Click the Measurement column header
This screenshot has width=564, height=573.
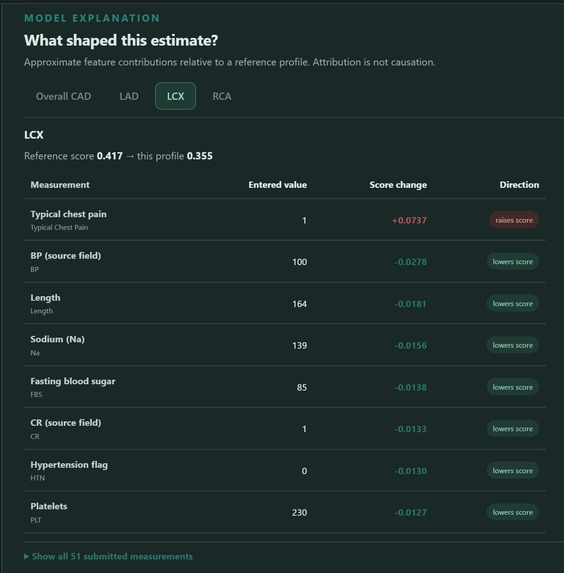coord(60,185)
